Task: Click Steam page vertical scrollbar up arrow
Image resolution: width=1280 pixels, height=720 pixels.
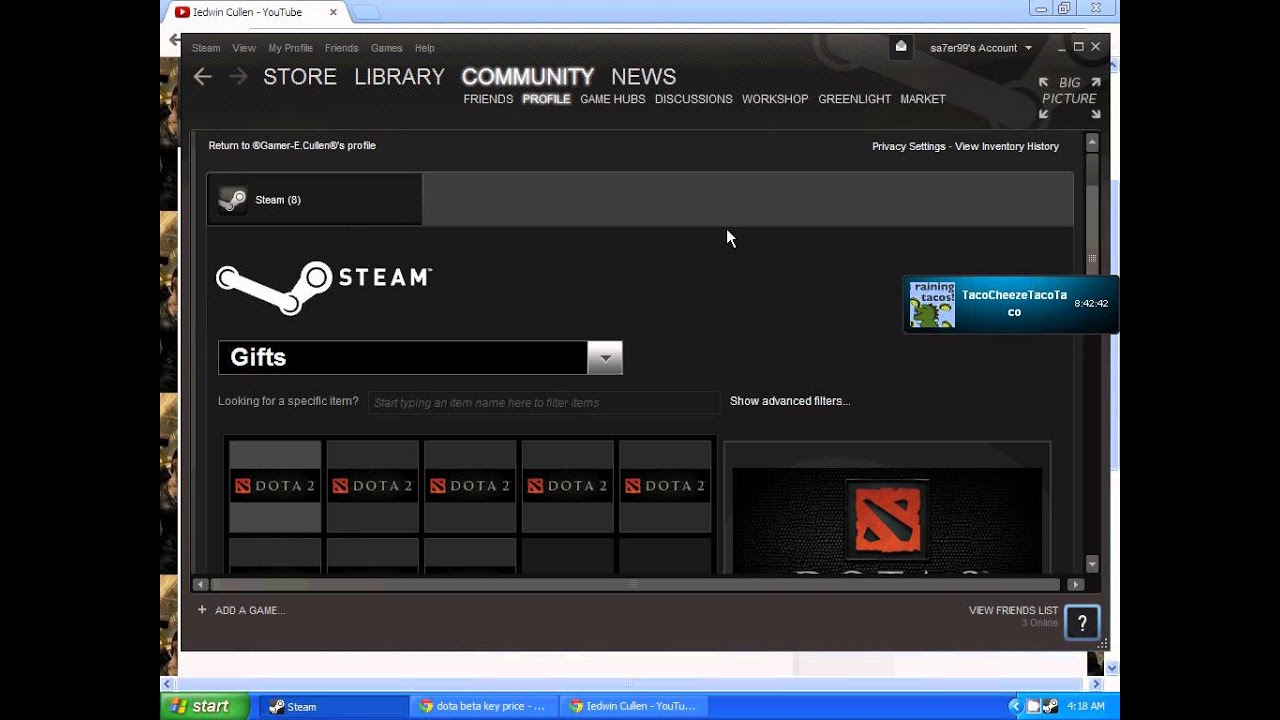Action: click(x=1092, y=142)
